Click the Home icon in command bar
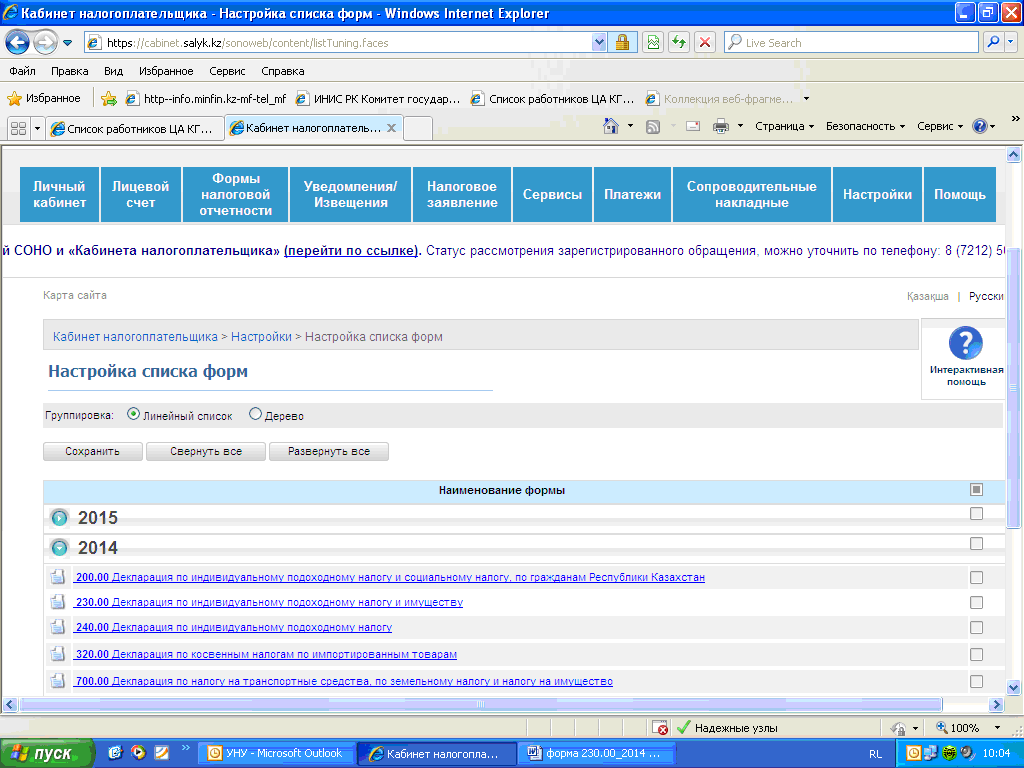Image resolution: width=1024 pixels, height=768 pixels. 612,126
